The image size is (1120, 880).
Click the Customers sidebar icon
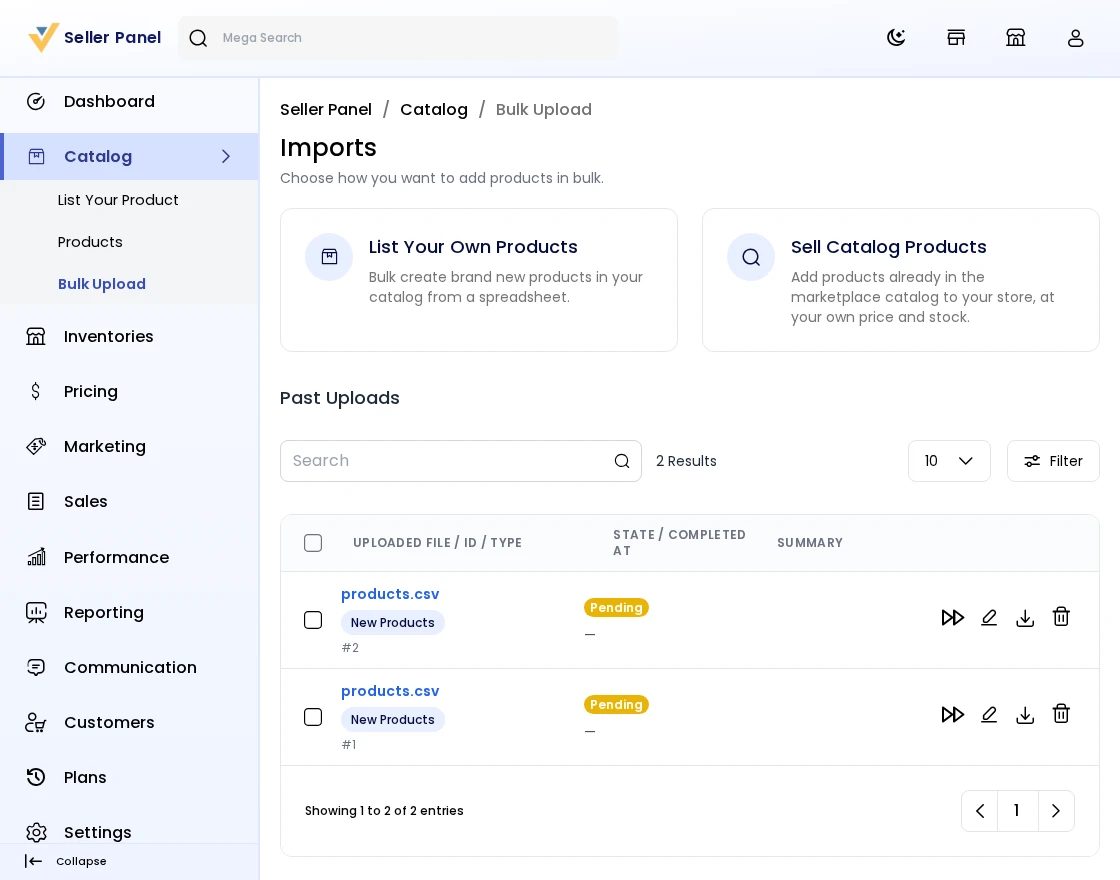[x=36, y=723]
